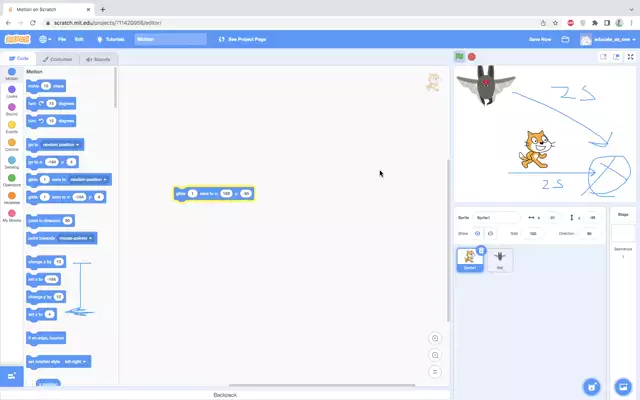Open the Backpack bar
This screenshot has width=640, height=400.
(x=225, y=395)
